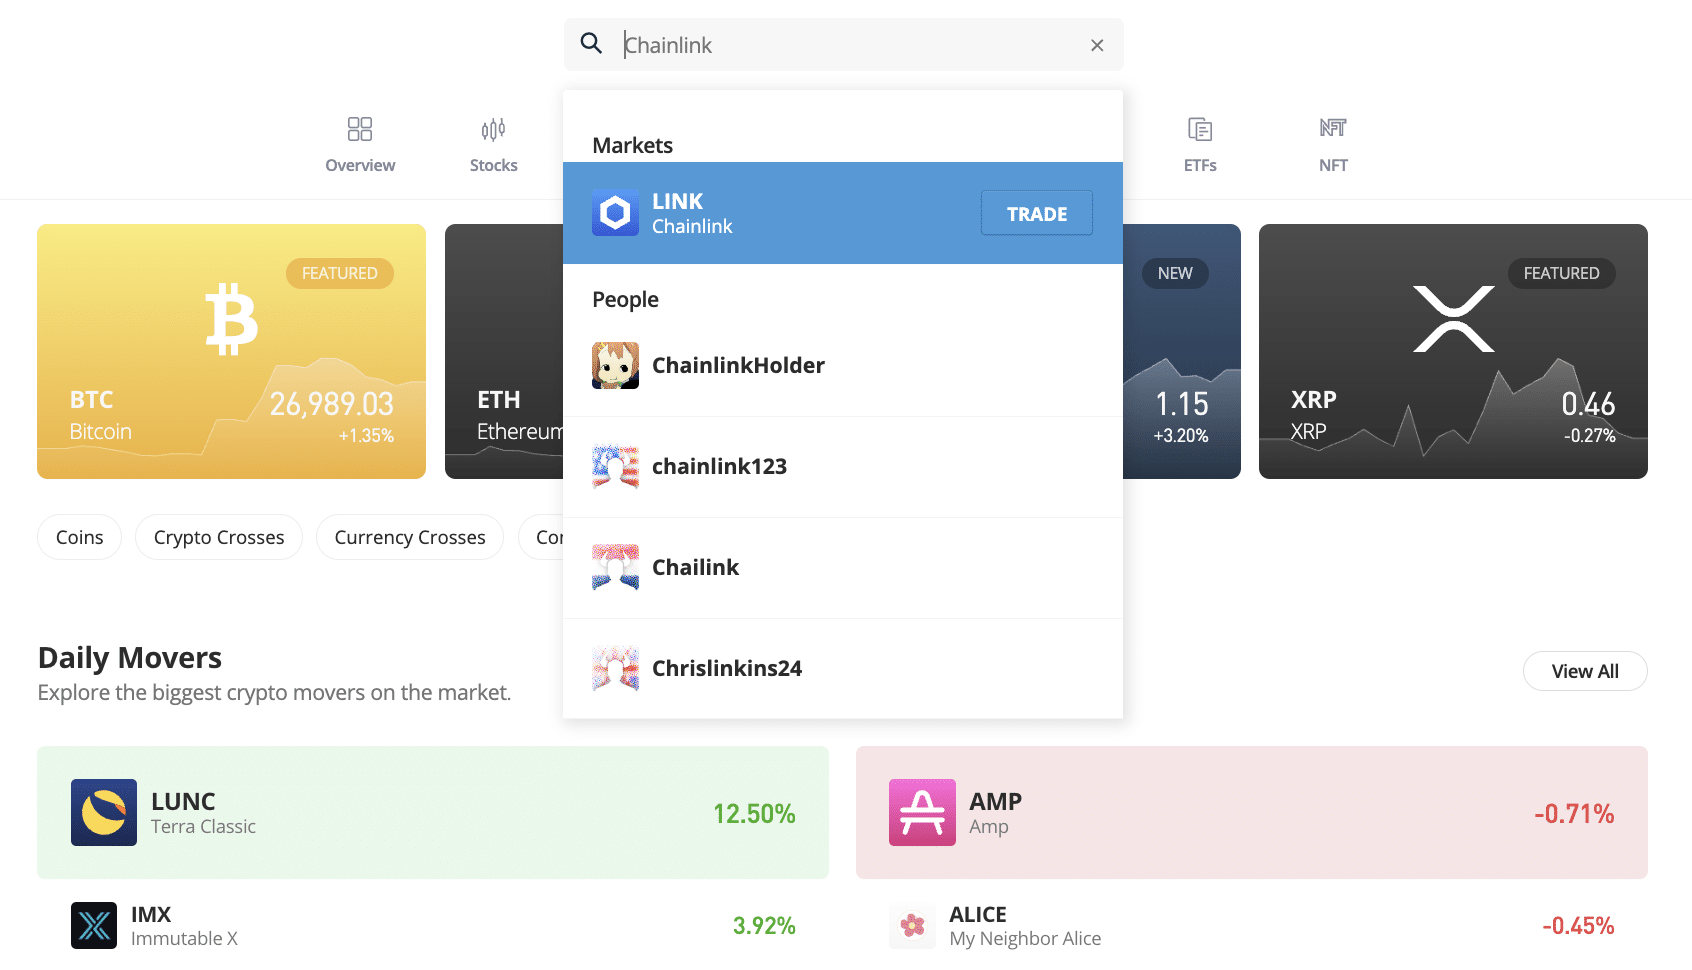The image size is (1692, 970).
Task: Click the search magnifier icon
Action: [x=591, y=44]
